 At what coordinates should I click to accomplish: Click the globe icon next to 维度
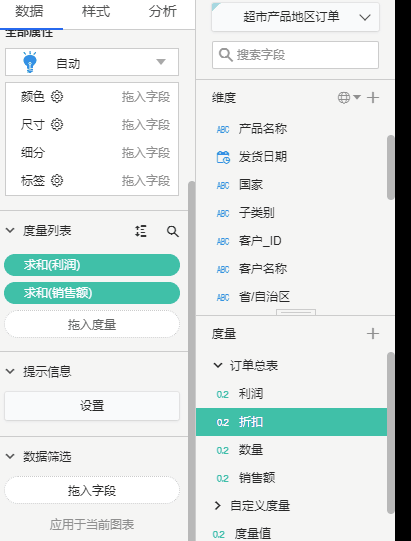(344, 98)
